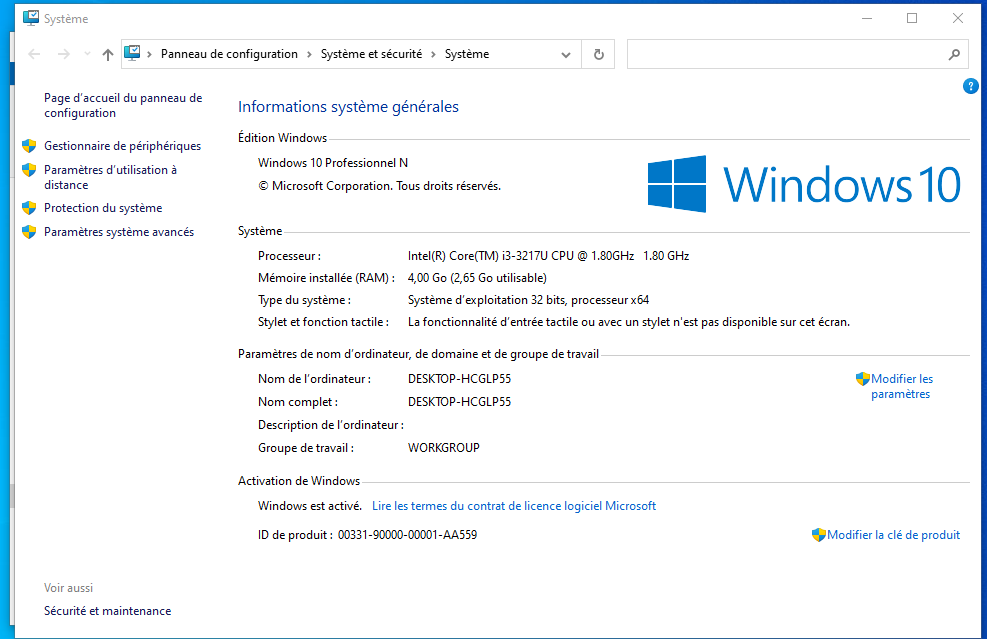The width and height of the screenshot is (987, 639).
Task: Open Paramètres système avancés link
Action: pyautogui.click(x=119, y=232)
